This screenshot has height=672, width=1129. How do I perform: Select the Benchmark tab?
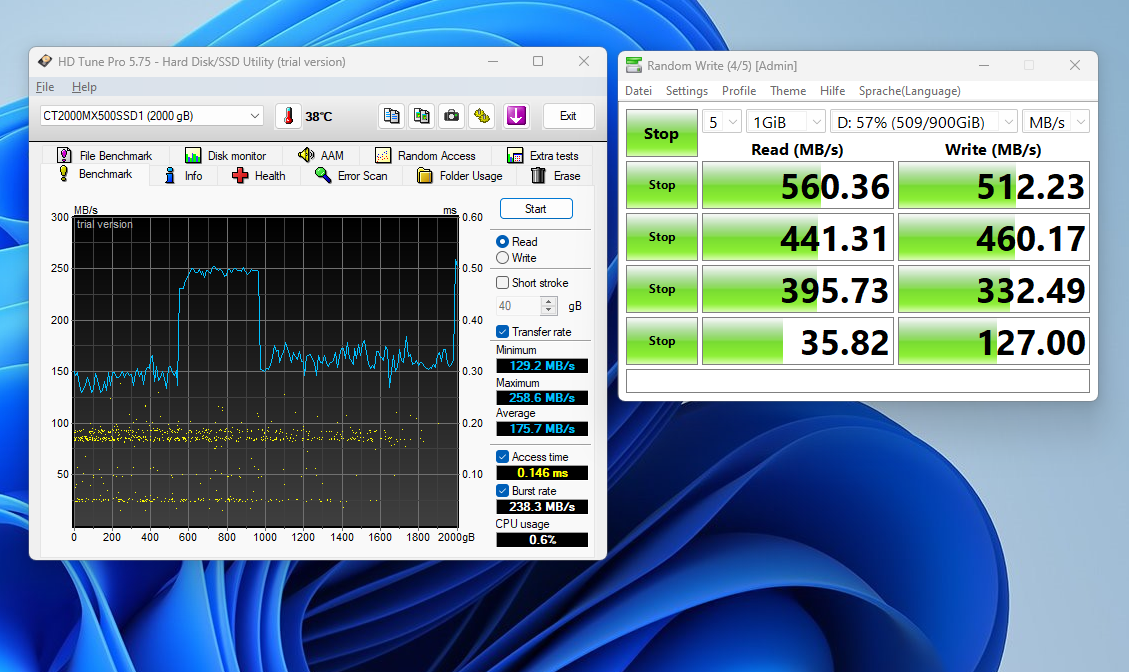[x=96, y=174]
